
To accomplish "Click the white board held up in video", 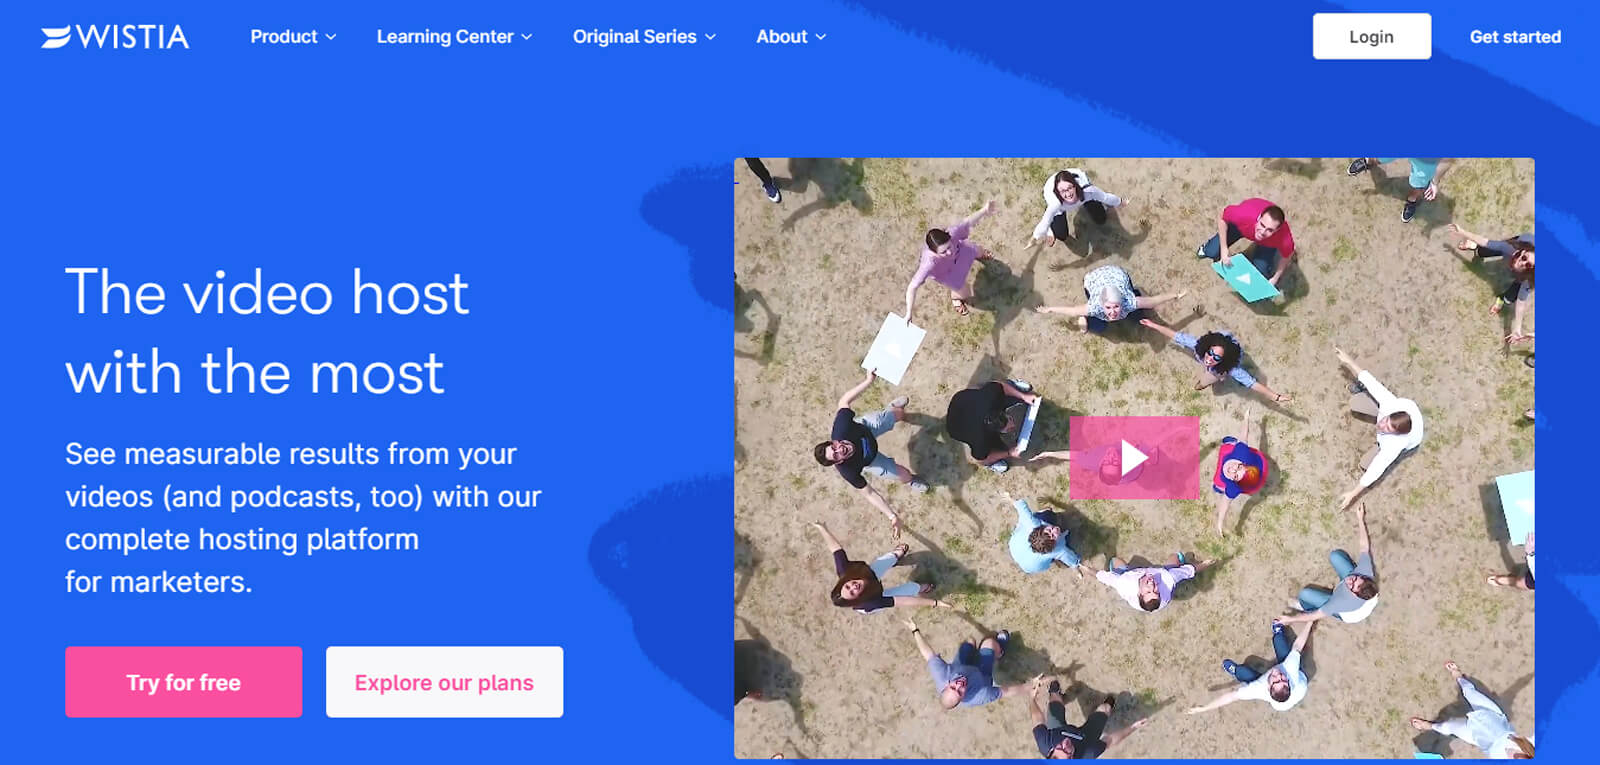I will click(x=894, y=348).
